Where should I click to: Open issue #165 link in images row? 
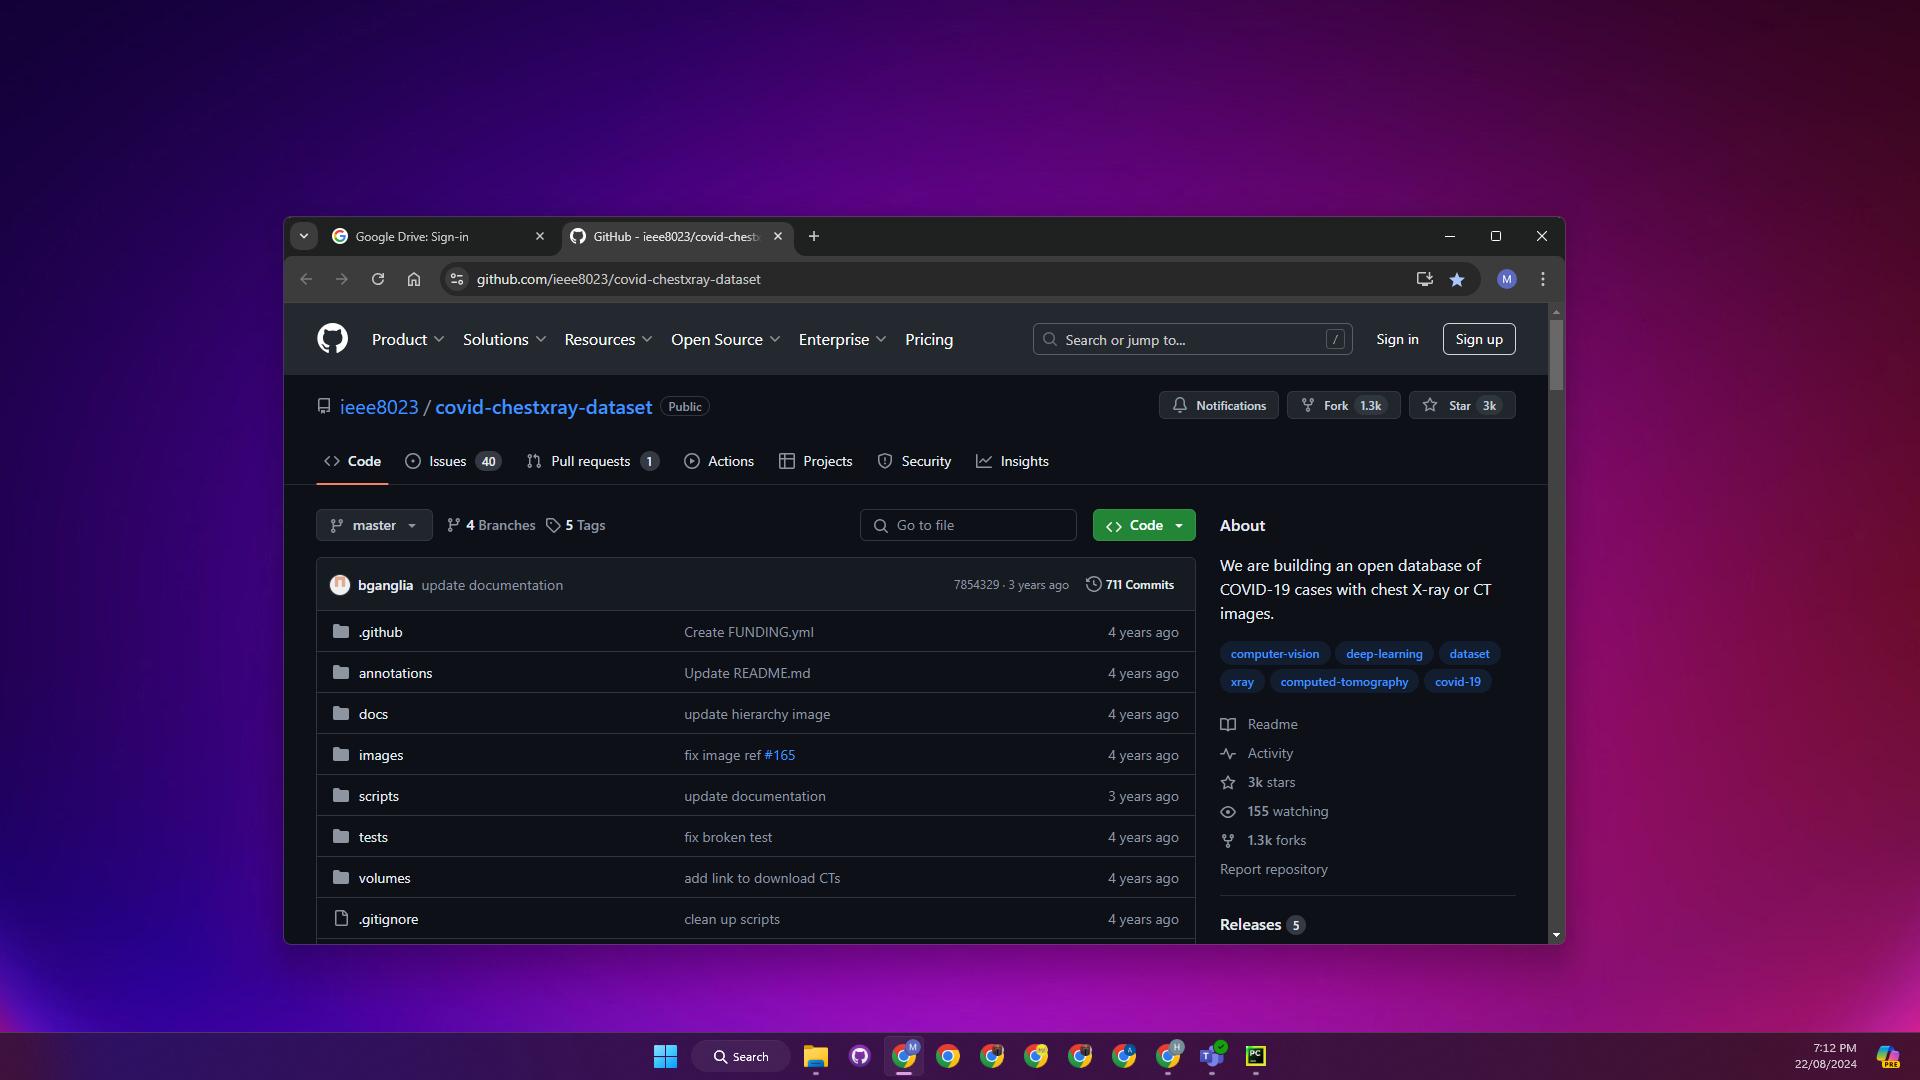click(780, 755)
